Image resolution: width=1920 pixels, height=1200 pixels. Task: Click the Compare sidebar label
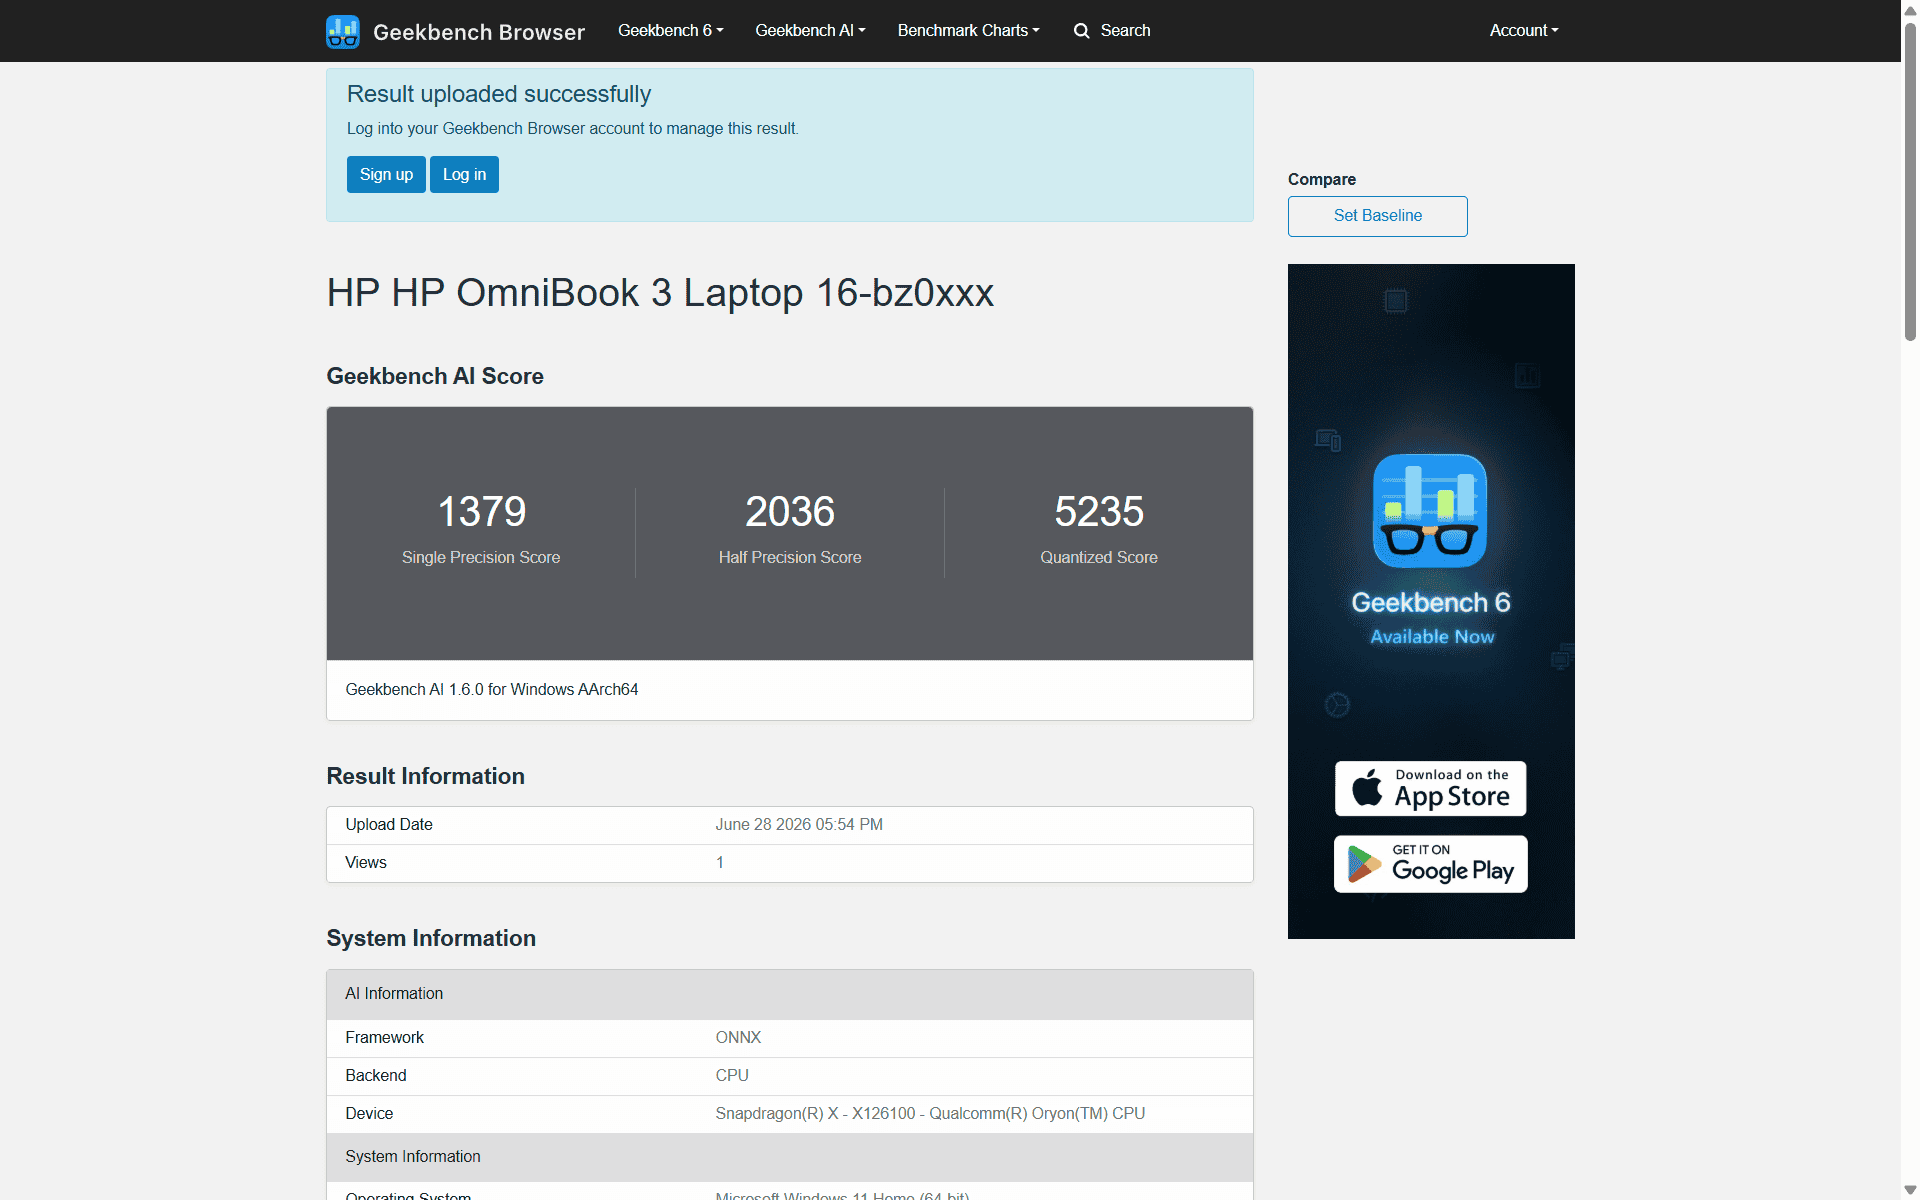click(x=1322, y=179)
